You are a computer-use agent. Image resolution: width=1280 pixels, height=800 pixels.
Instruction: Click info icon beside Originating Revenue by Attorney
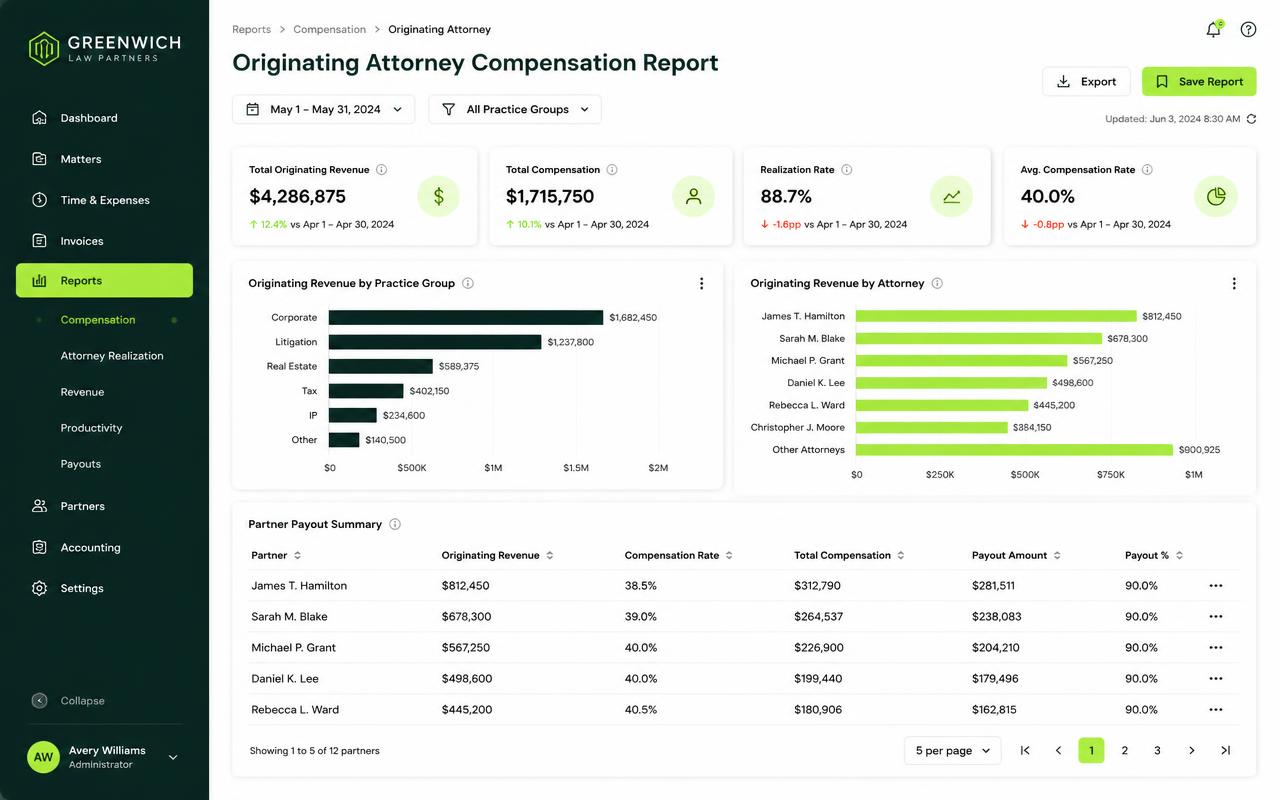(x=937, y=283)
